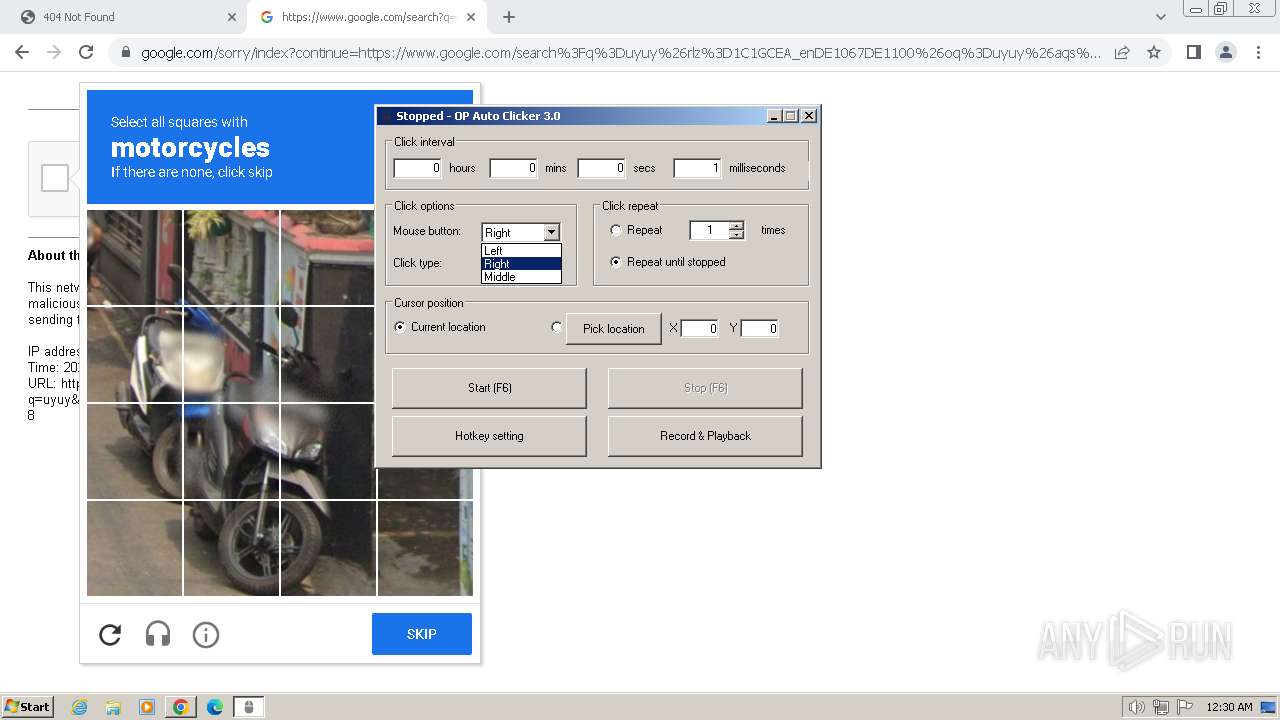The width and height of the screenshot is (1280, 720).
Task: Open the Start menu
Action: 28,707
